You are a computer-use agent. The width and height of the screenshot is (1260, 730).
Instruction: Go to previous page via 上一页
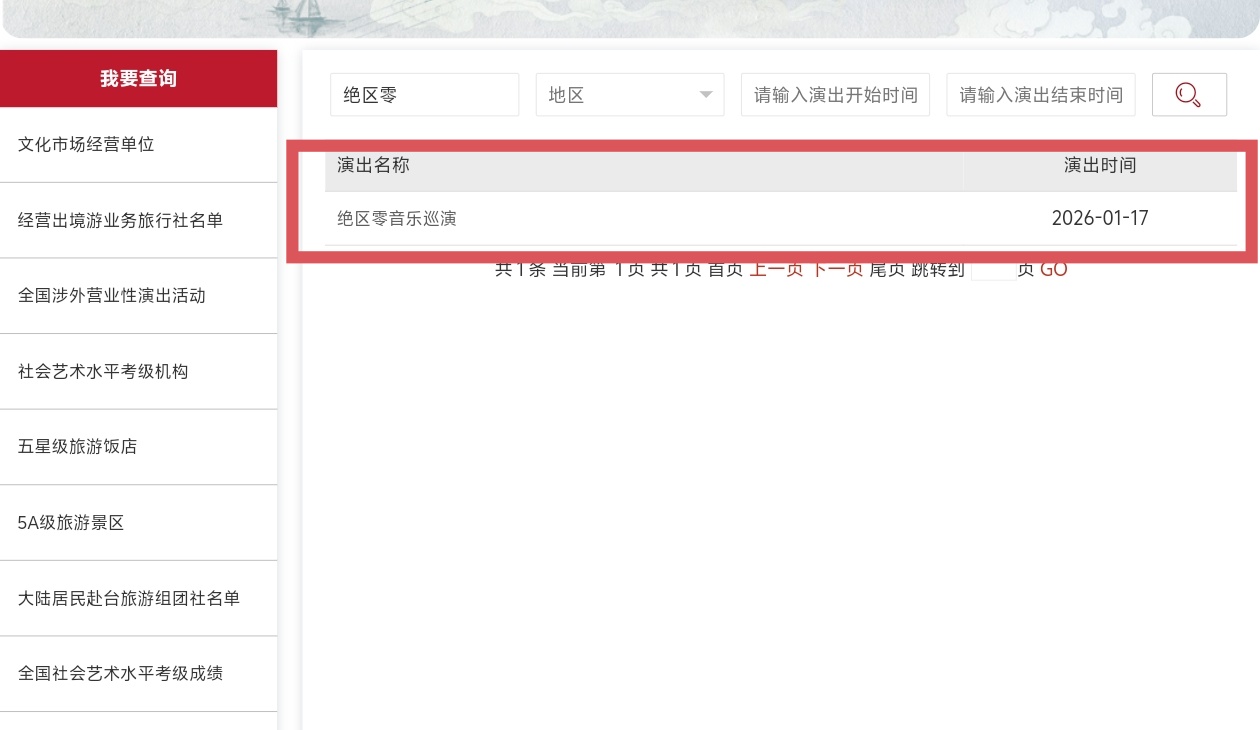point(776,269)
